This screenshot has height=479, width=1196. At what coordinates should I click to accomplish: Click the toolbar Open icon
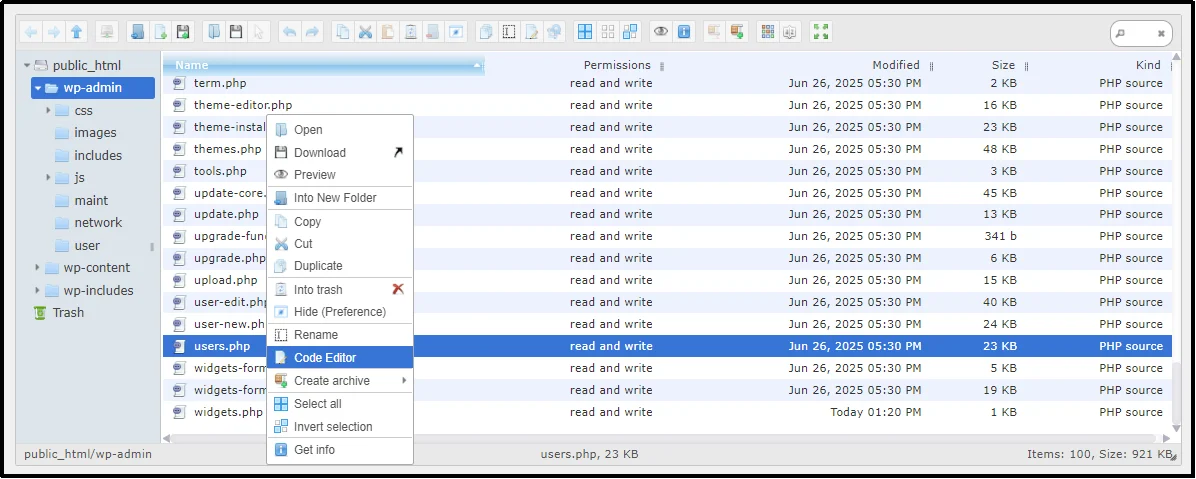[214, 31]
